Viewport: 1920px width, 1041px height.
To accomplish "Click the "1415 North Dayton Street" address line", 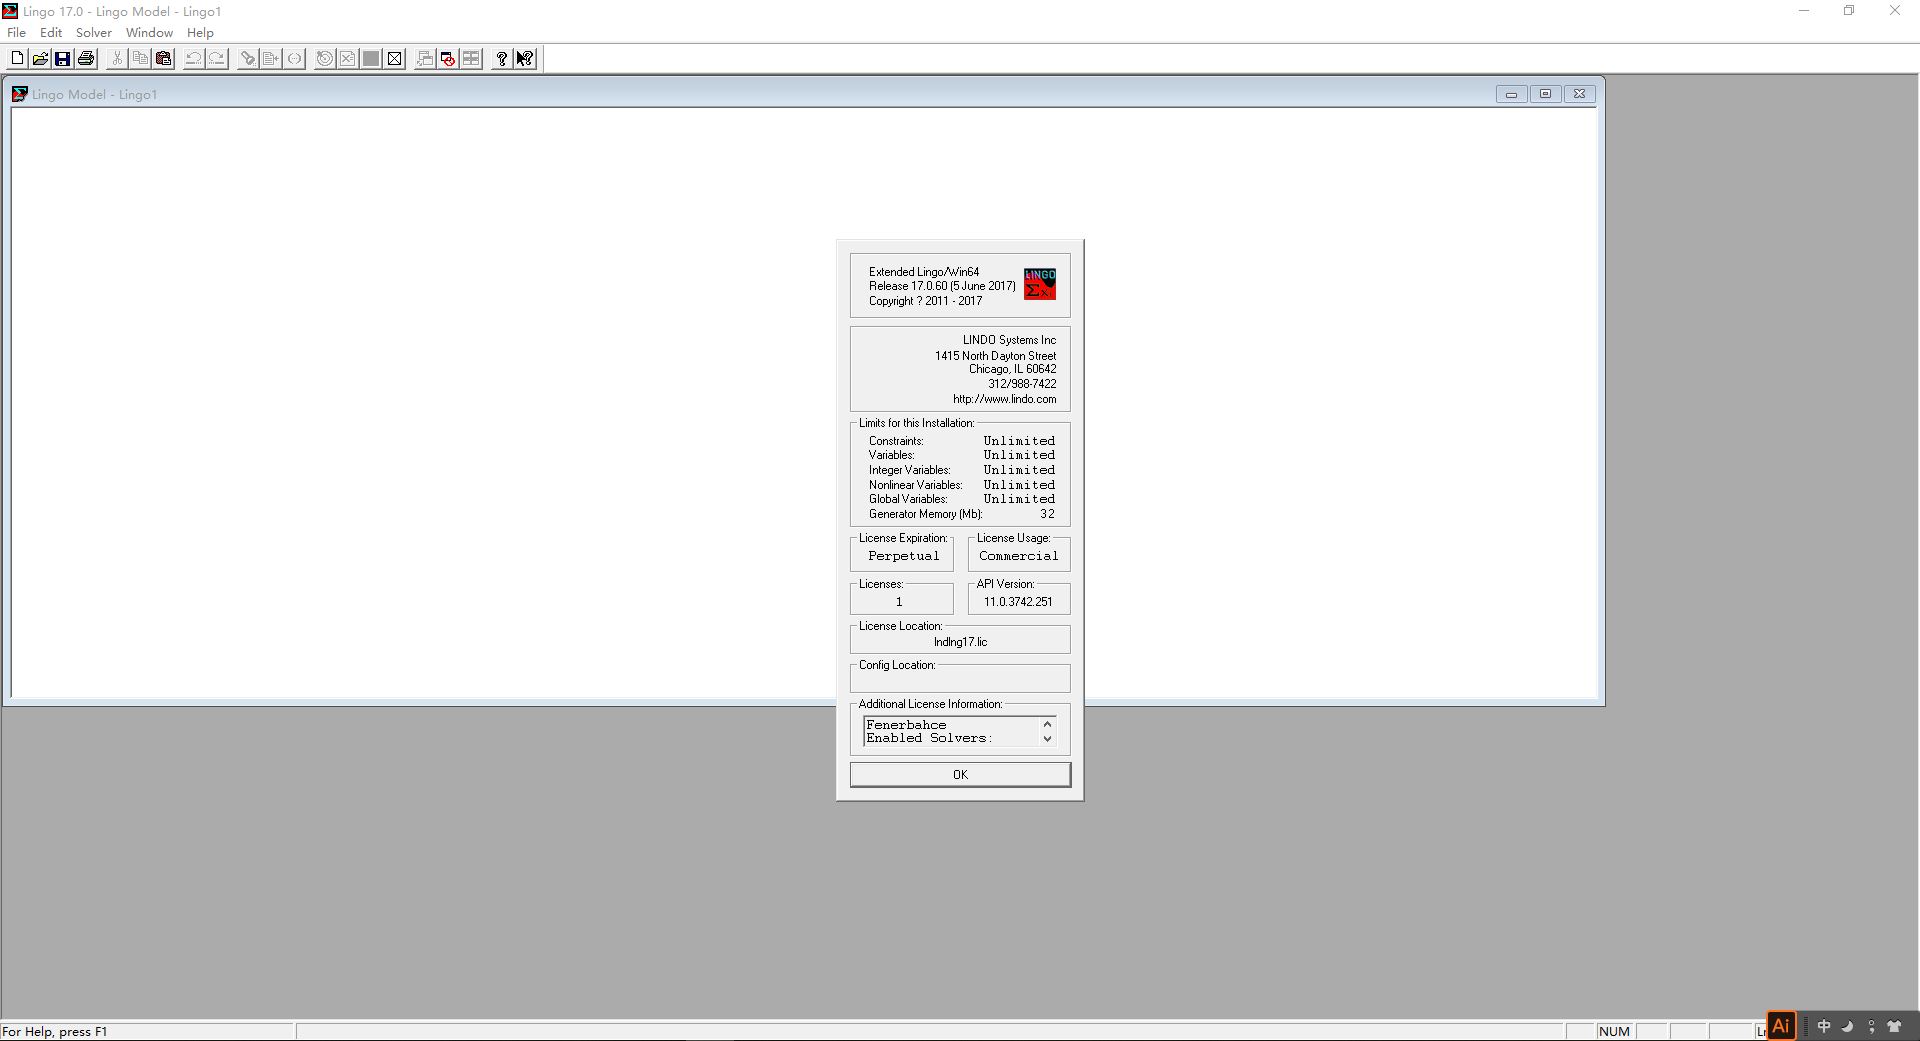I will point(995,356).
